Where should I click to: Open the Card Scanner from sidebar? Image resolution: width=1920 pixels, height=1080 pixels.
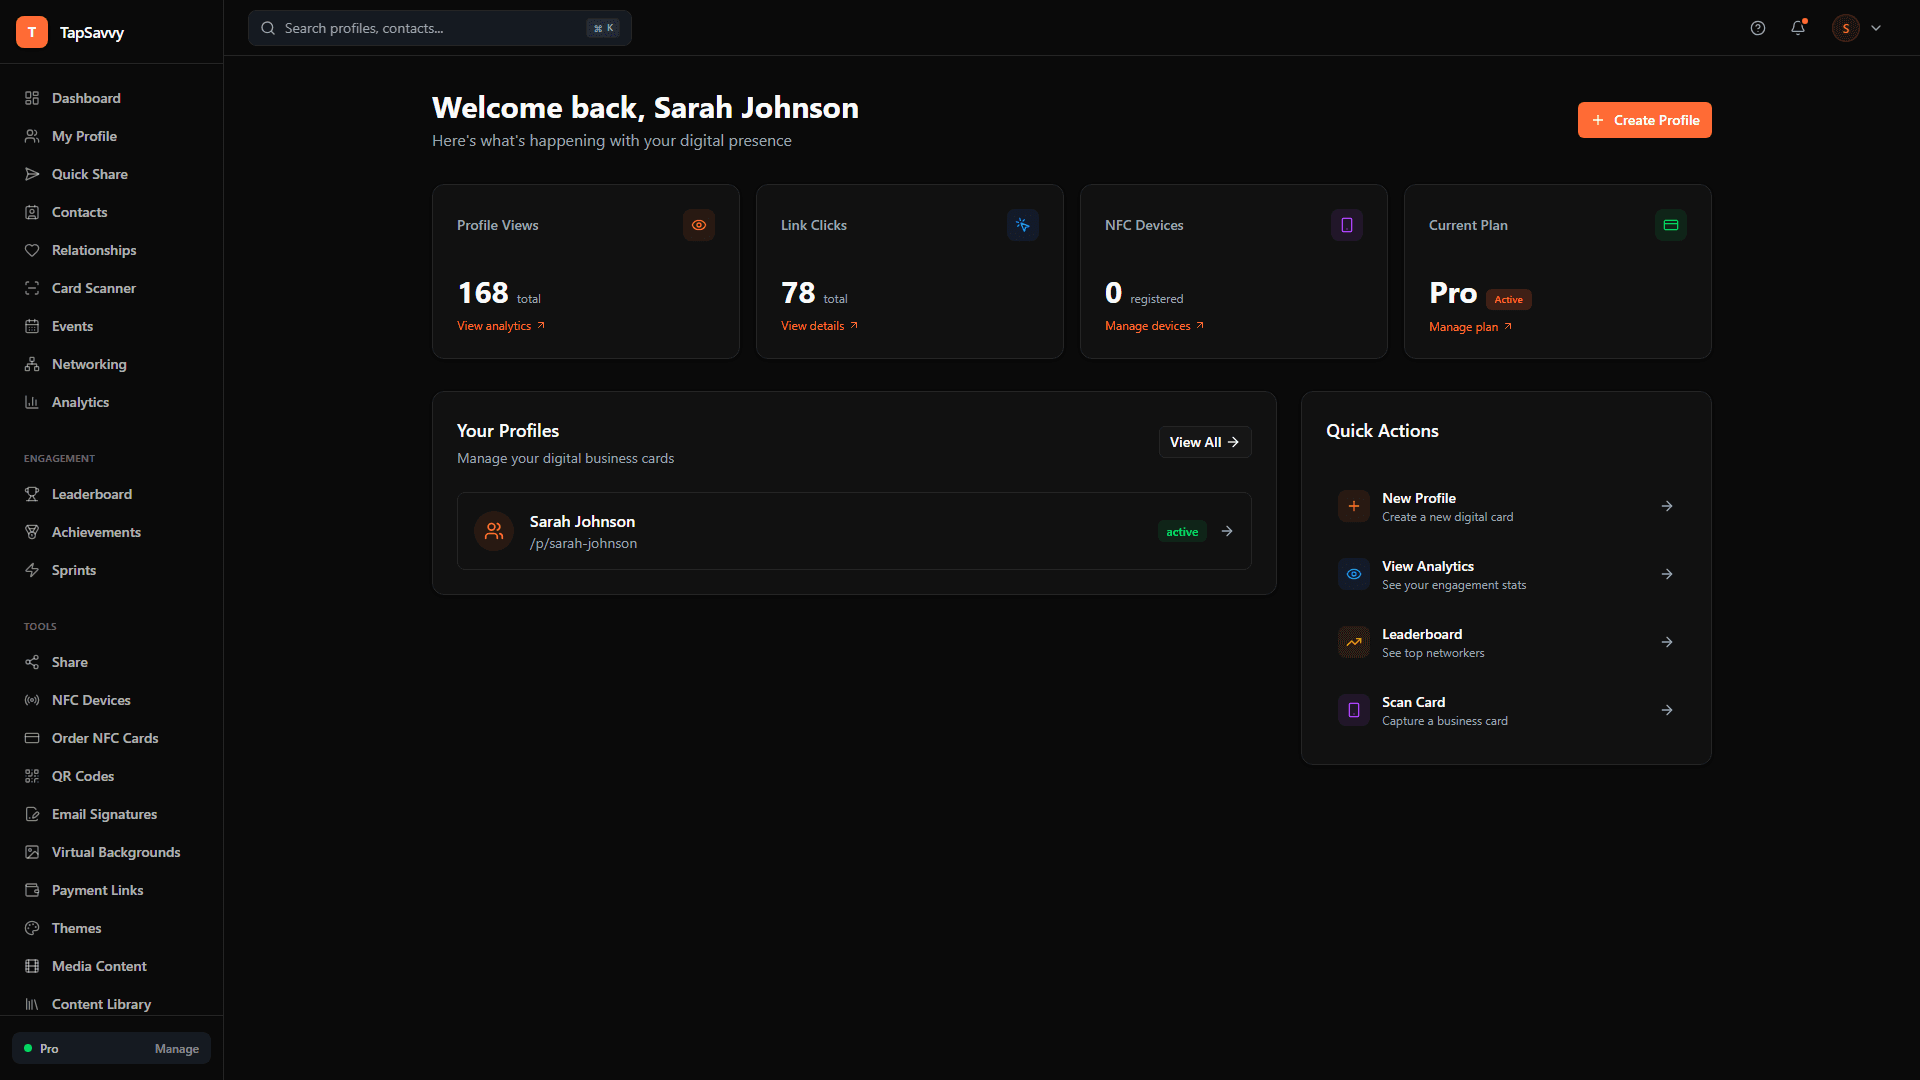94,288
